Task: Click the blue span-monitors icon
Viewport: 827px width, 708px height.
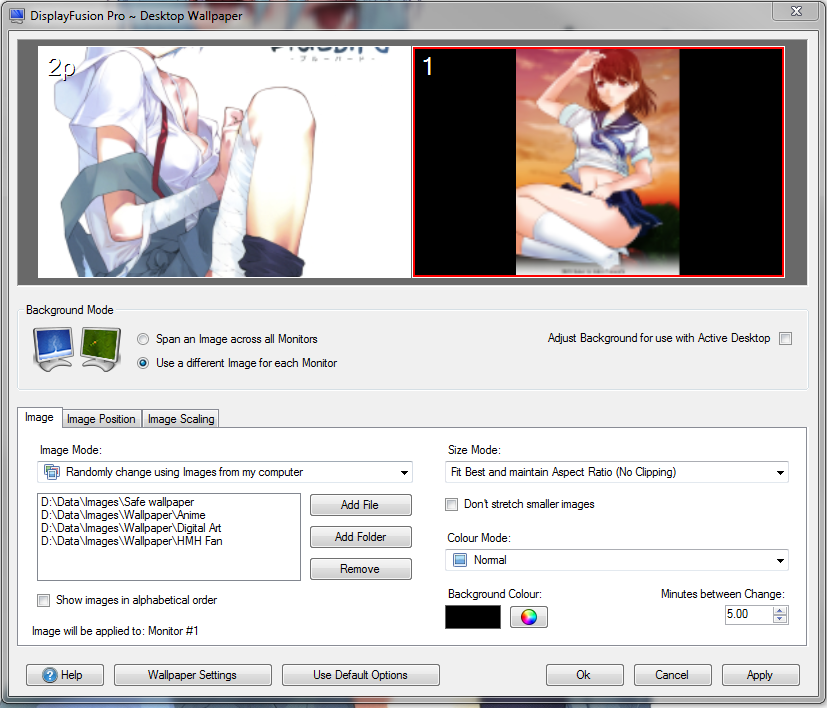Action: pos(53,349)
